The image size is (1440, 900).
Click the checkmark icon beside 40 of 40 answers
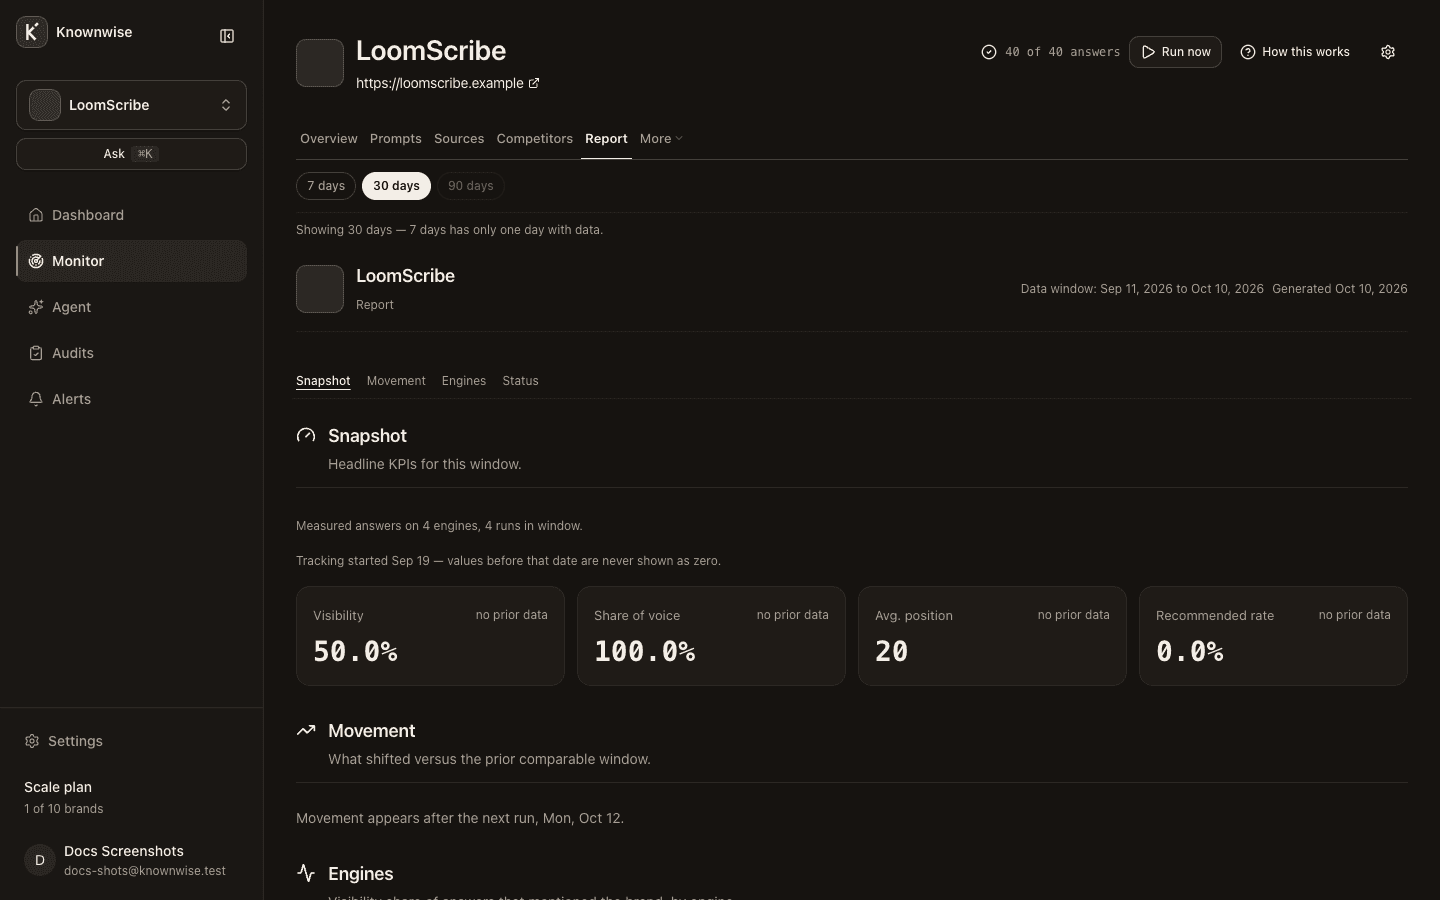[x=989, y=52]
